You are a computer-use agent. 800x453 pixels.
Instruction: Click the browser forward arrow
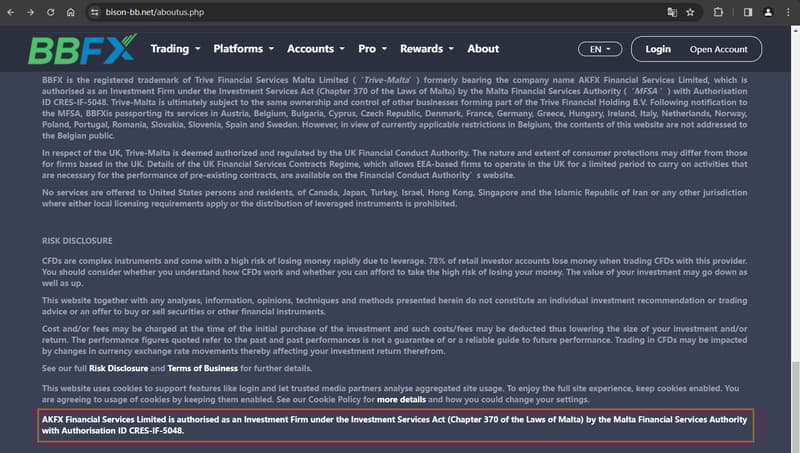click(31, 12)
